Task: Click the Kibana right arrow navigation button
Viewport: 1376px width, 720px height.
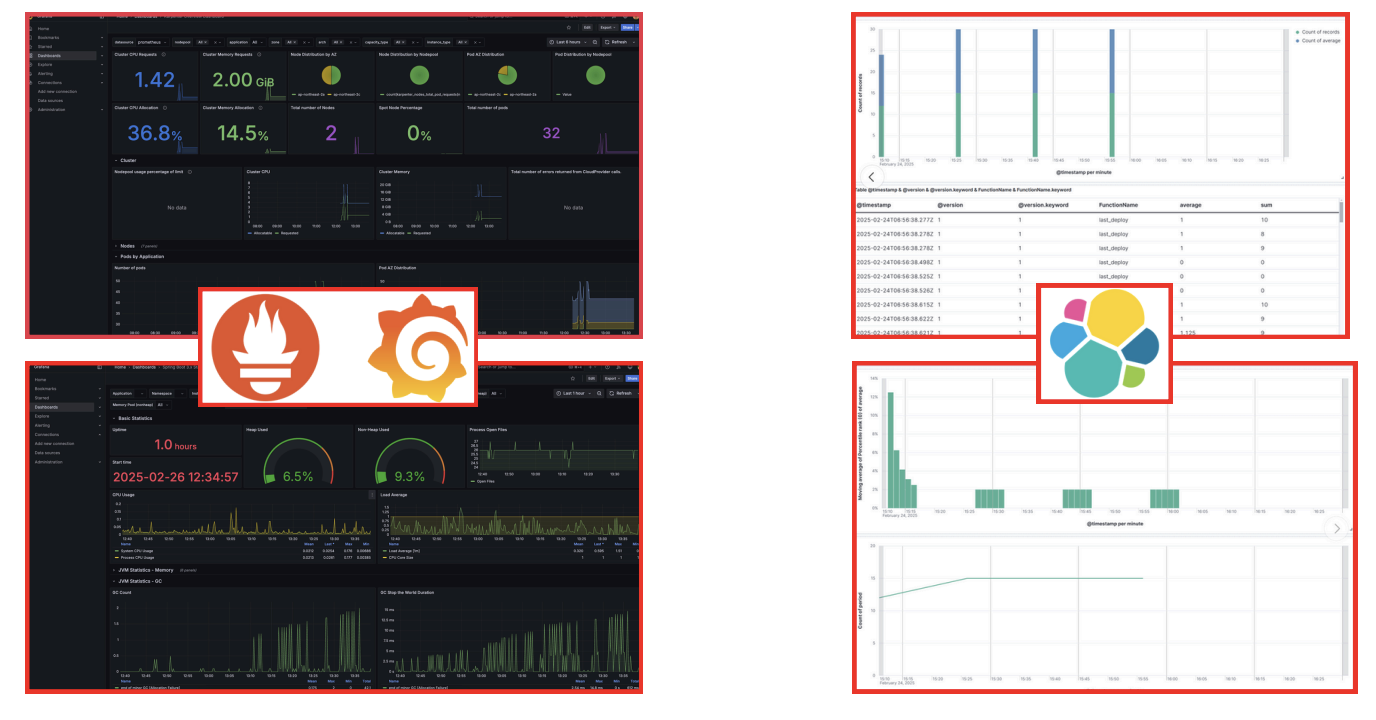Action: (1338, 529)
